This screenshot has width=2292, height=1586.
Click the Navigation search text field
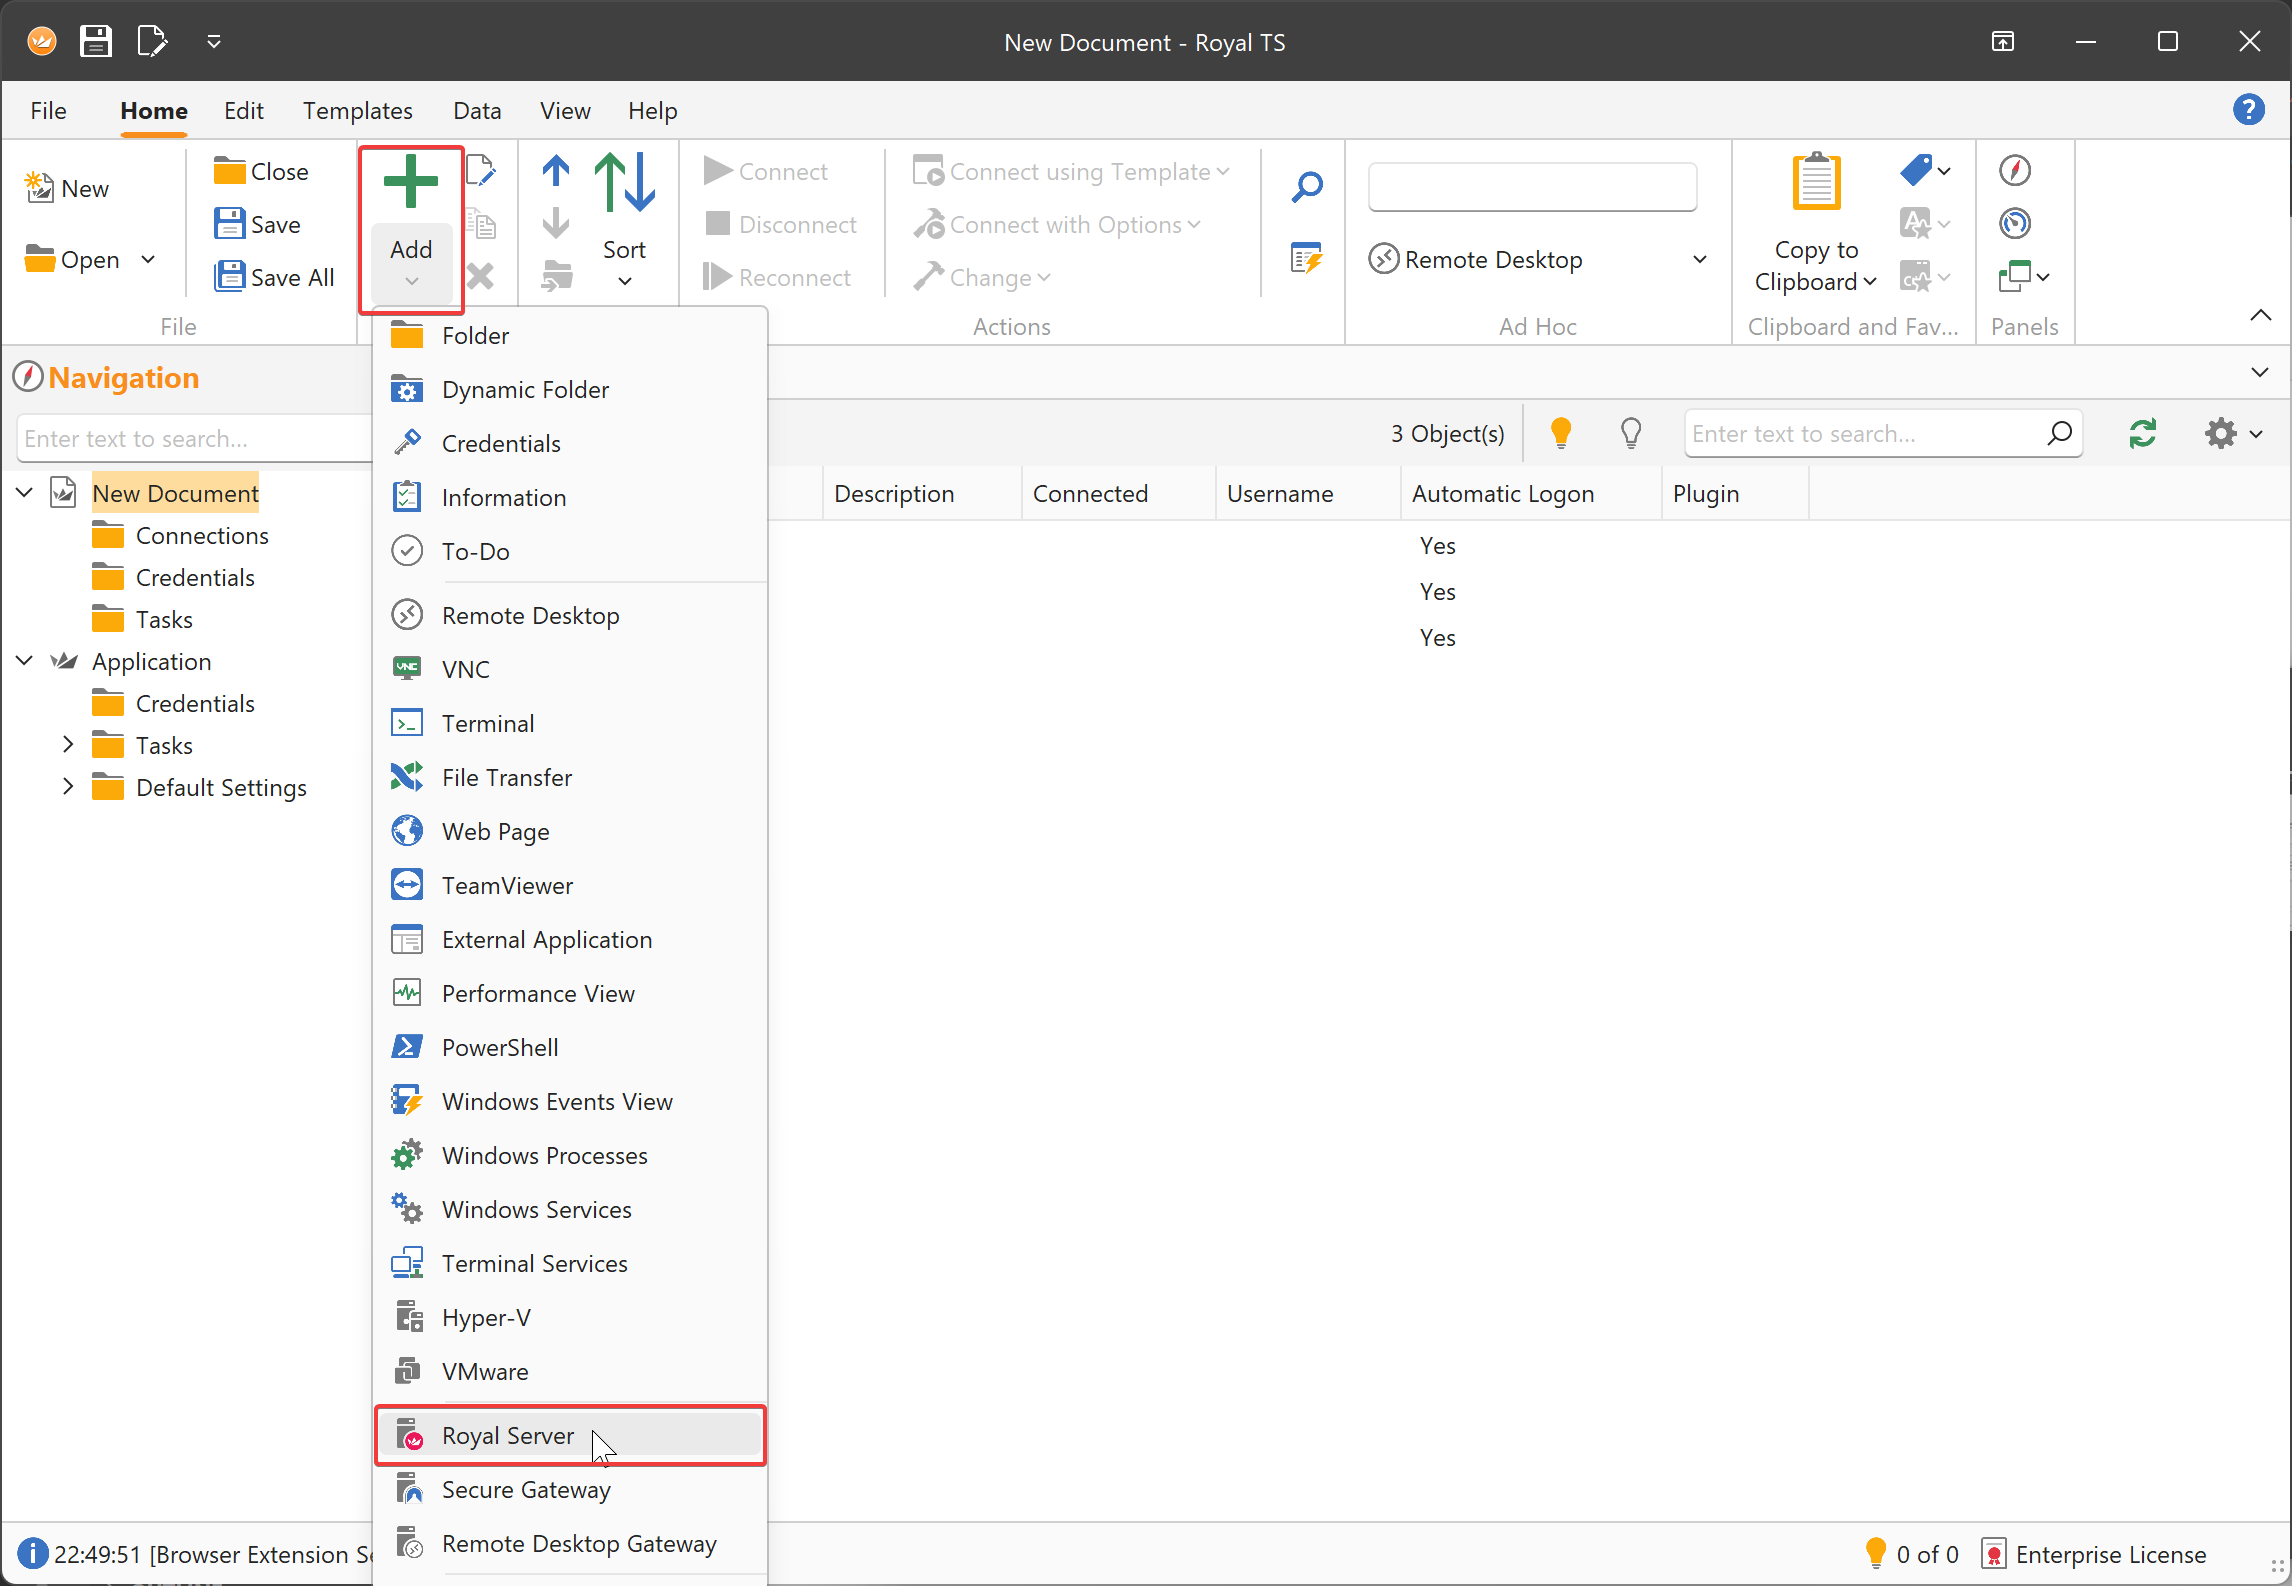click(x=193, y=438)
